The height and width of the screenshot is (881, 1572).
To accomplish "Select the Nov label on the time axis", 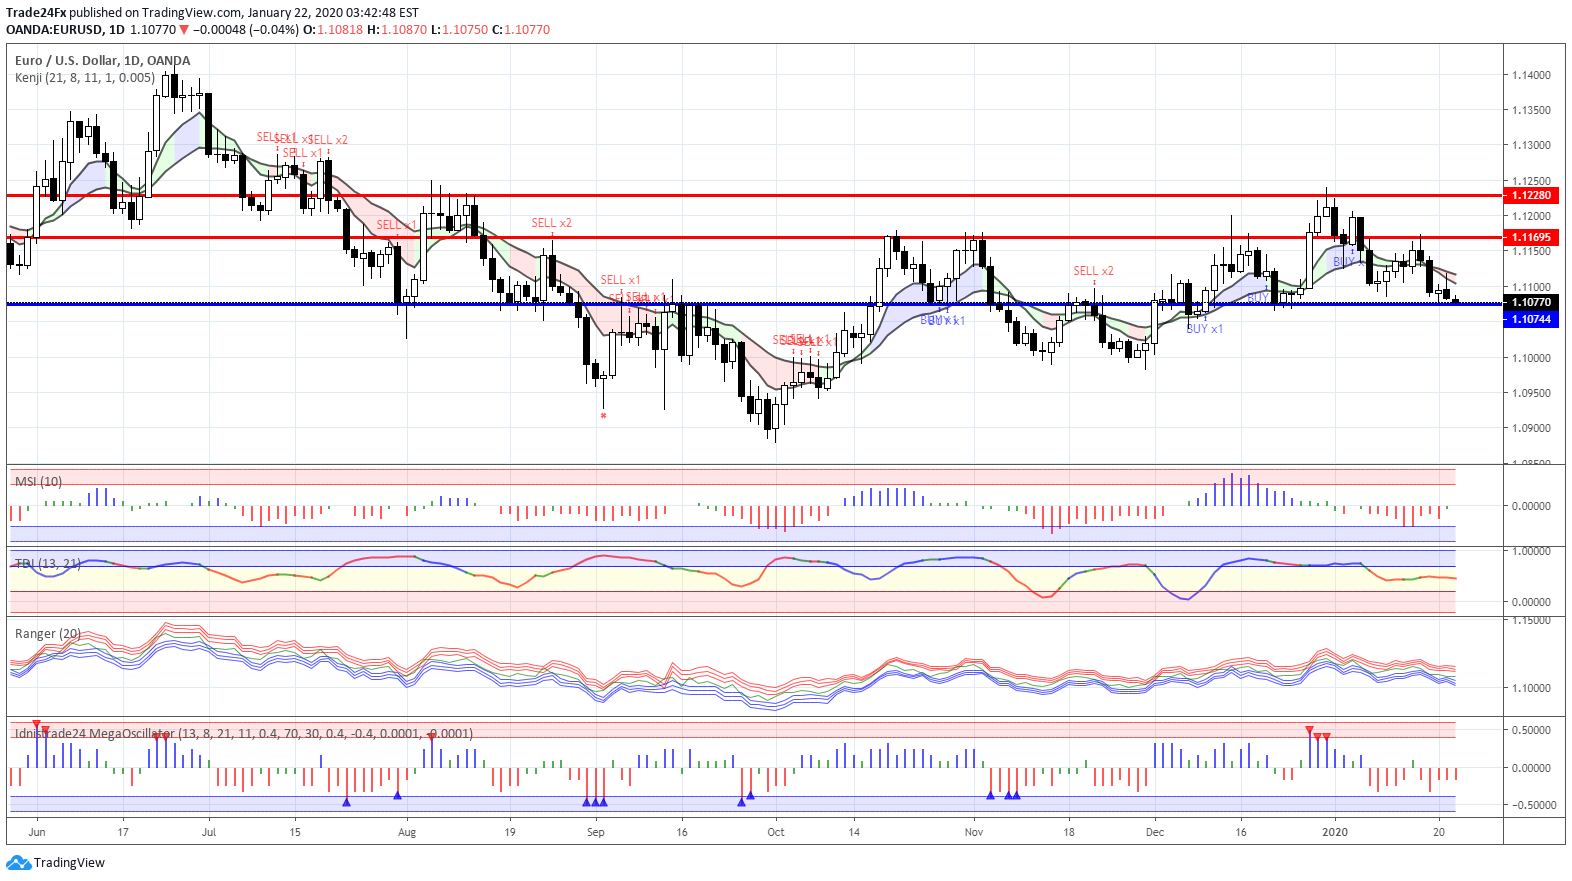I will tap(974, 832).
